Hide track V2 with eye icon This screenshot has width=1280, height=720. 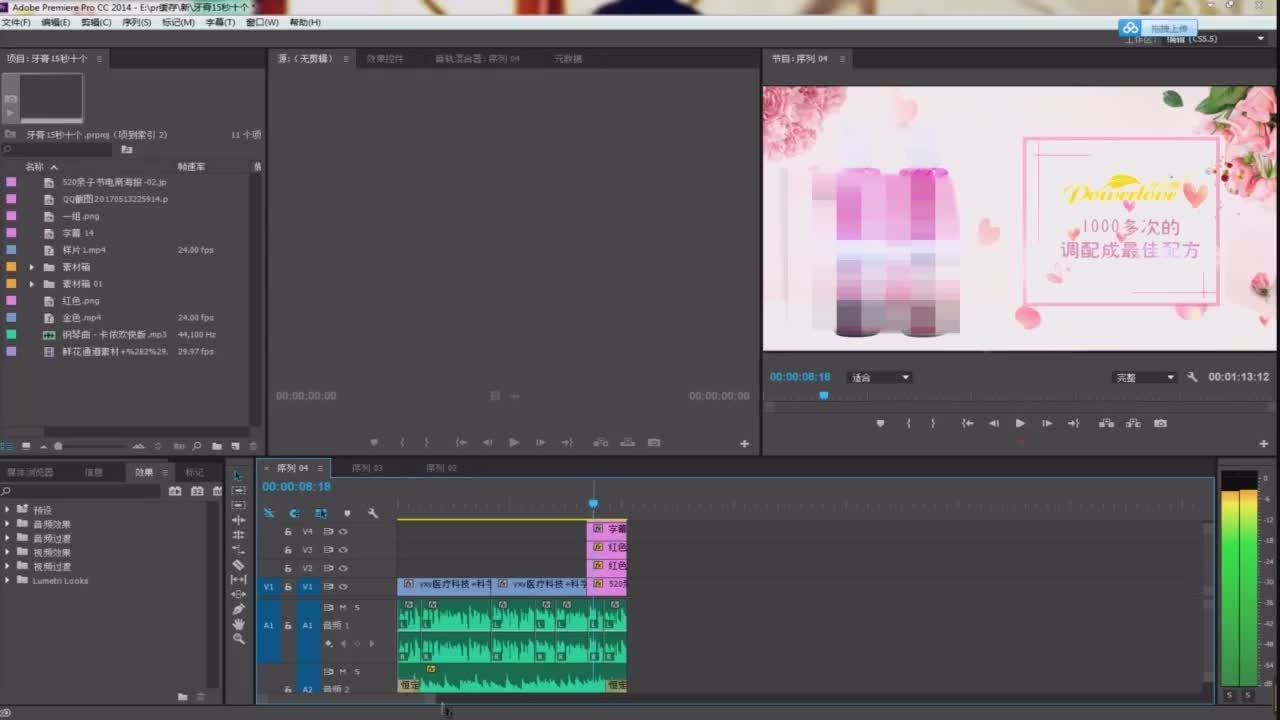click(343, 568)
